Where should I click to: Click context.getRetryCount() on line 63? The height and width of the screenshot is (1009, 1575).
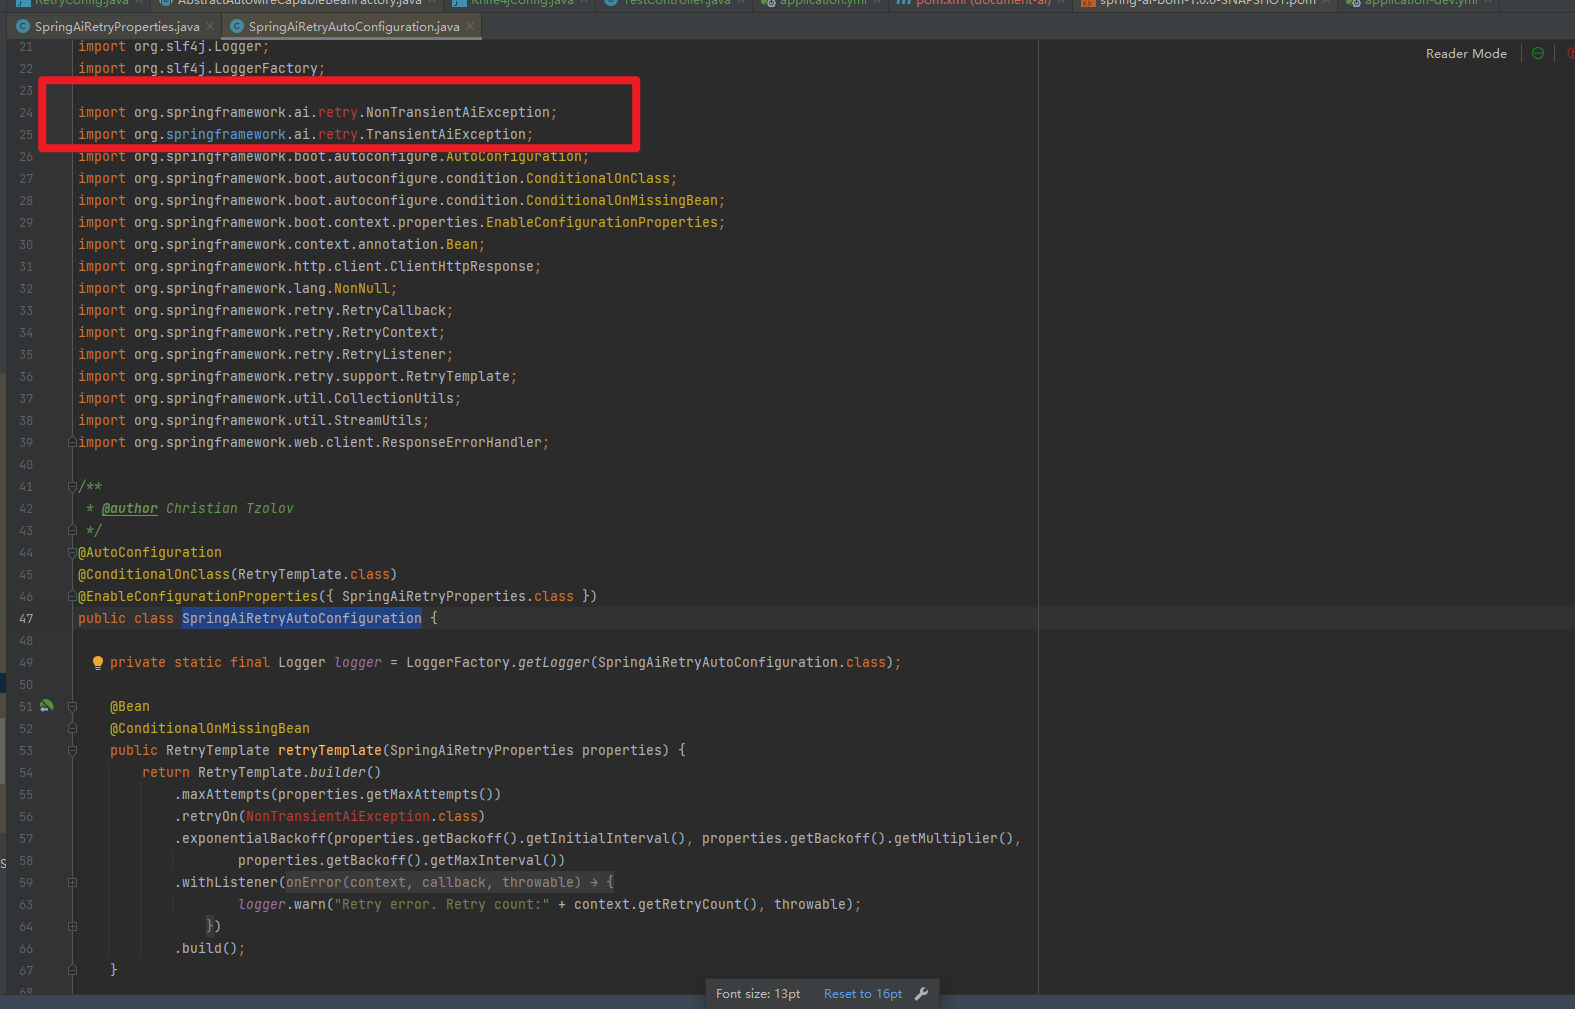tap(666, 904)
